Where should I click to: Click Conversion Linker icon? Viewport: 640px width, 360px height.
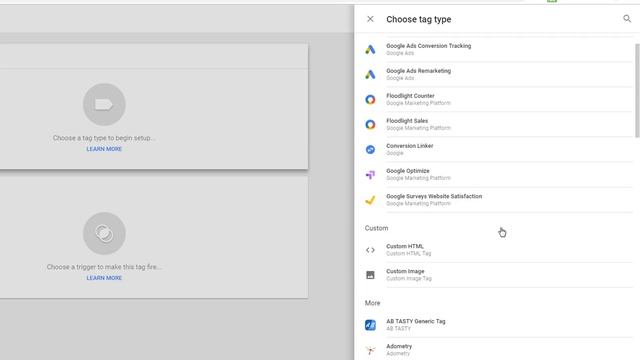(x=370, y=149)
